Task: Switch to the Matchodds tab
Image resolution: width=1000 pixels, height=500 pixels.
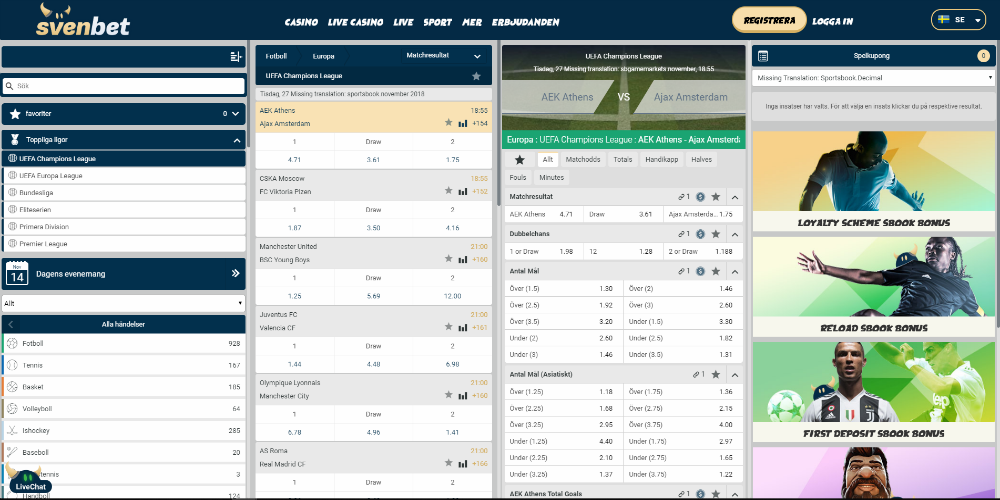Action: tap(582, 159)
